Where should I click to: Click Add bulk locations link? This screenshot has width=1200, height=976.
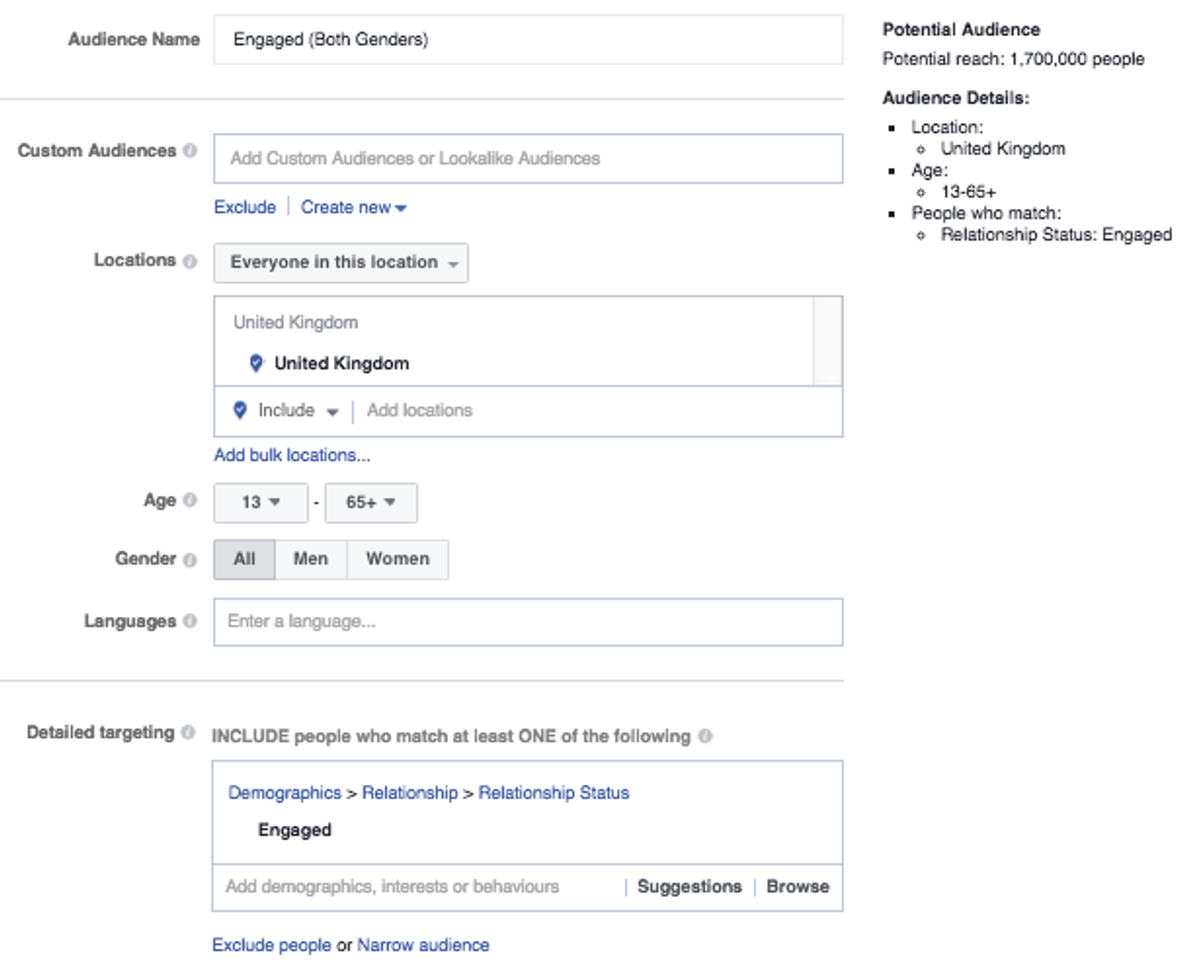pos(292,455)
